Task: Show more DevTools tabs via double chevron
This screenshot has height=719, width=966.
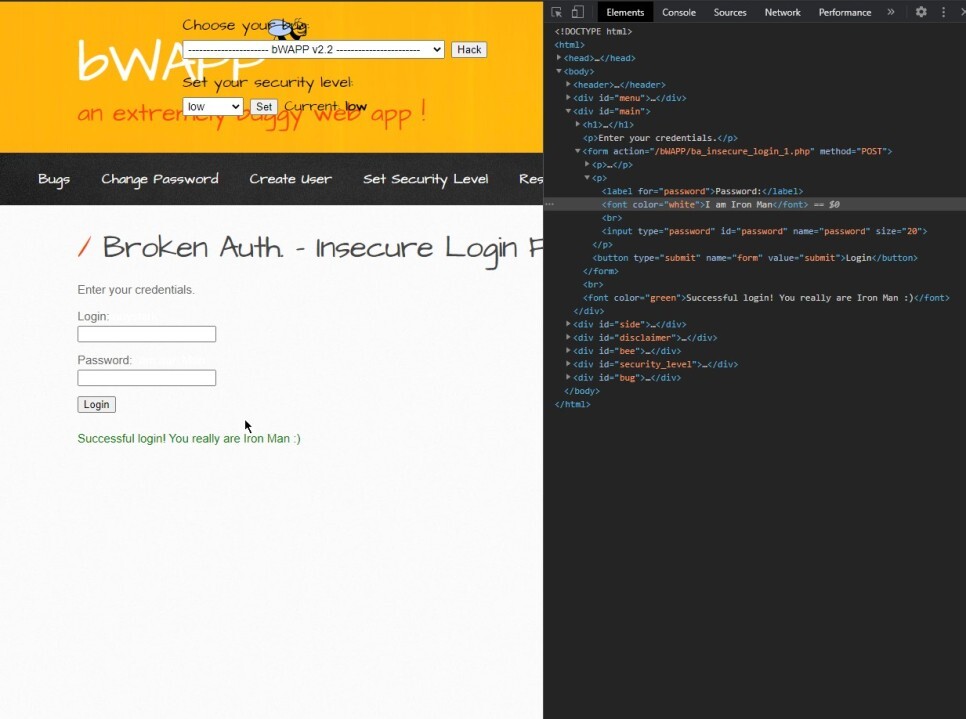Action: coord(891,12)
